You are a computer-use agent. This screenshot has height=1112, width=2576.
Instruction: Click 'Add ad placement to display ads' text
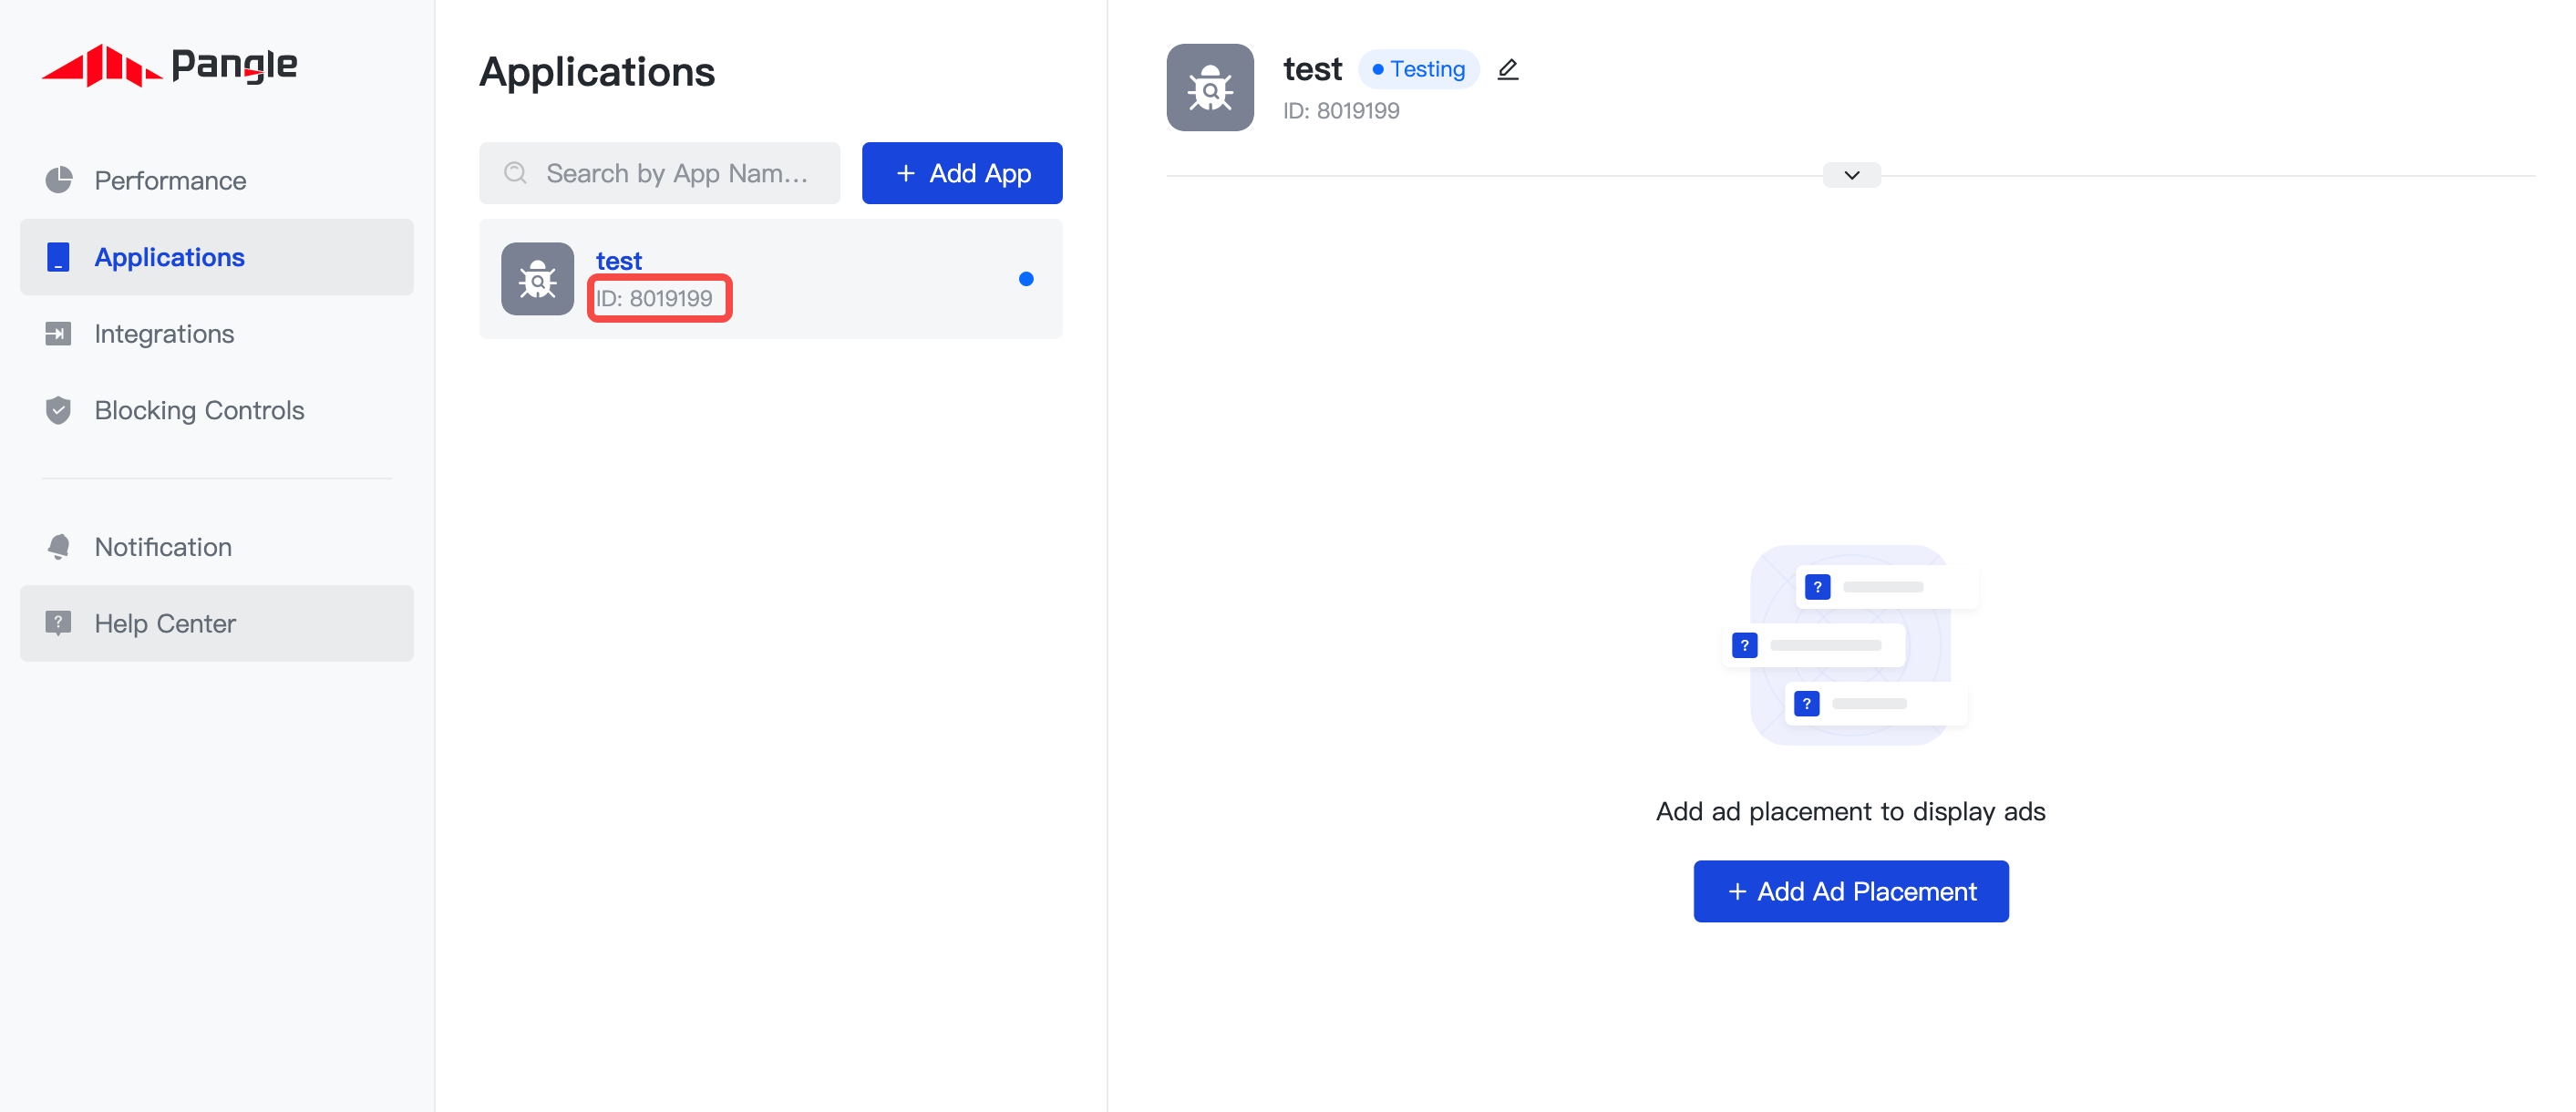(x=1850, y=811)
